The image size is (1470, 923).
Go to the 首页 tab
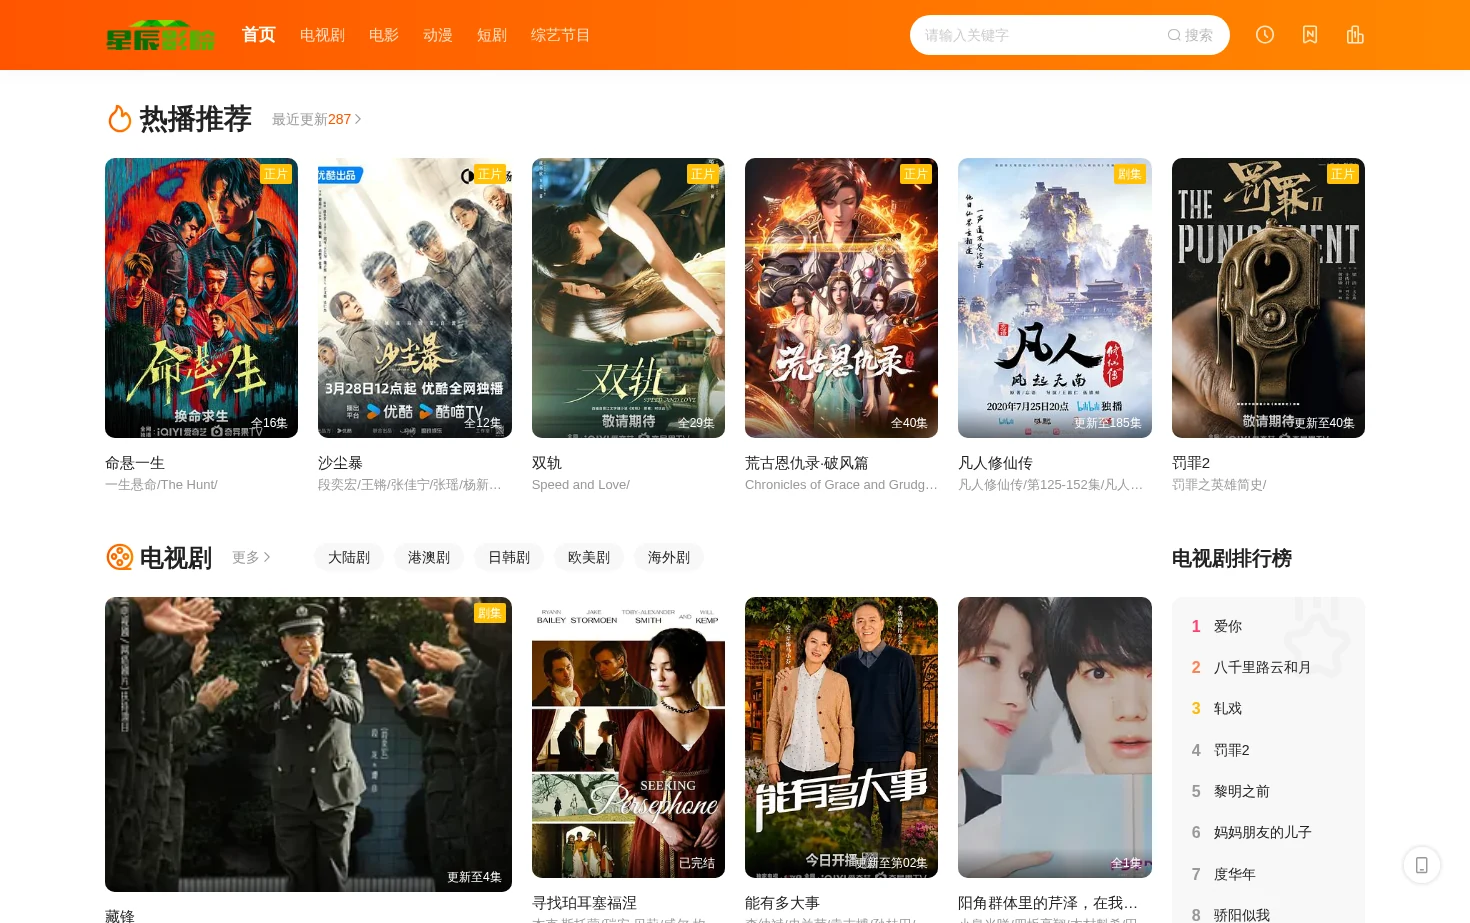click(x=258, y=35)
